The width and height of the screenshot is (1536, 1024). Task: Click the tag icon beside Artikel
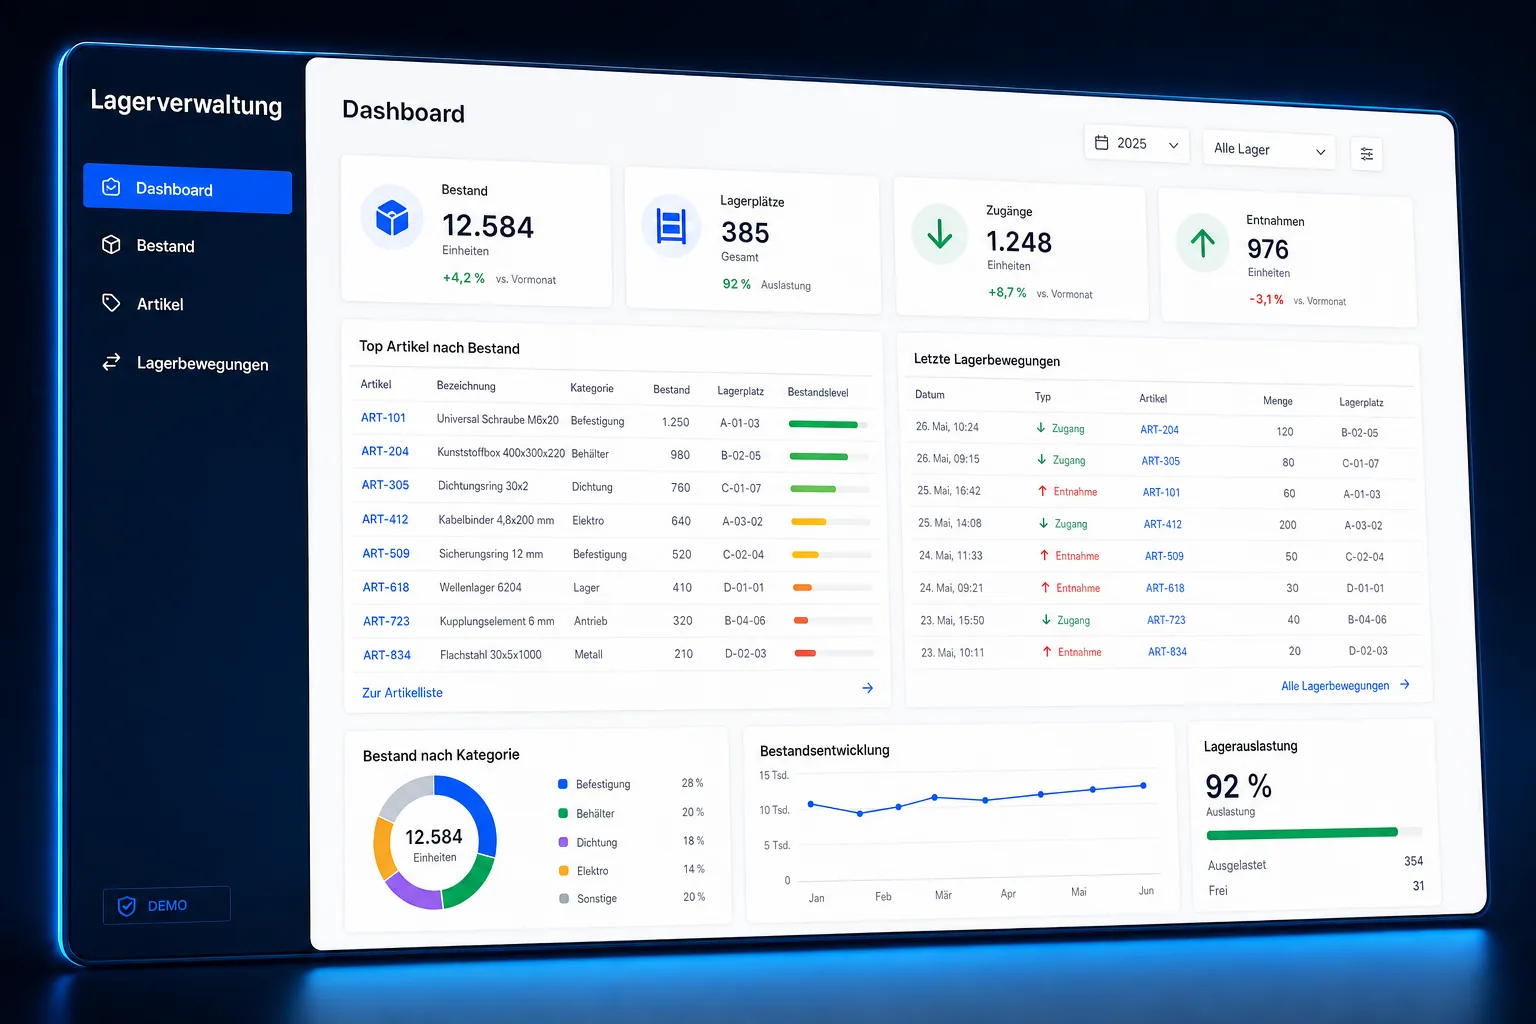111,303
